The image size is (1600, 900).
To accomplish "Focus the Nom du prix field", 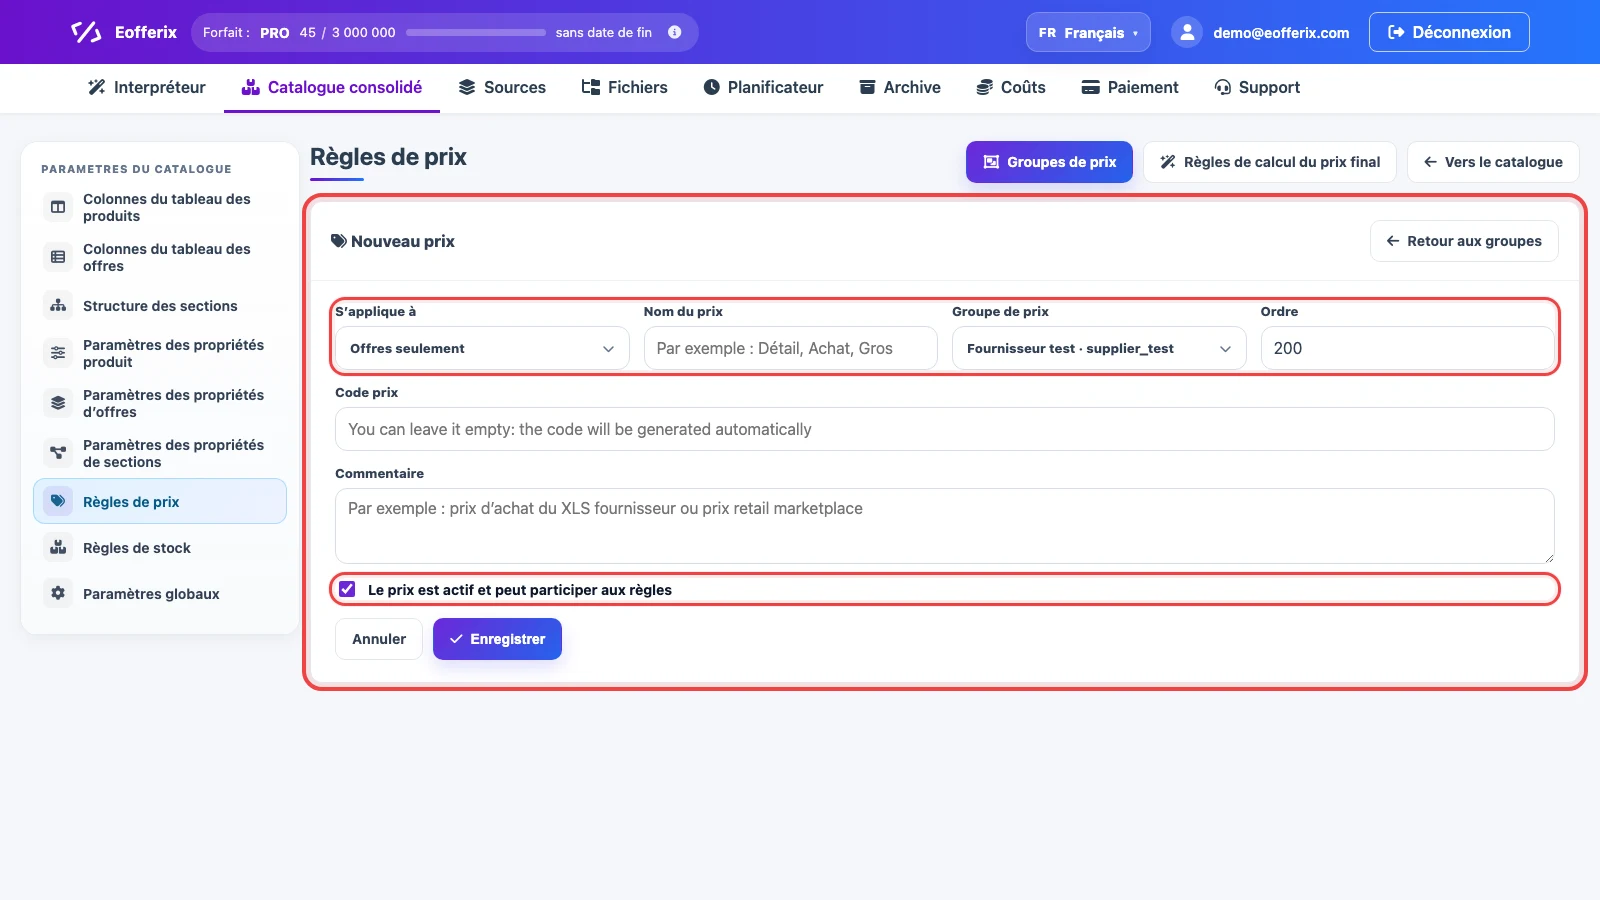I will [790, 348].
